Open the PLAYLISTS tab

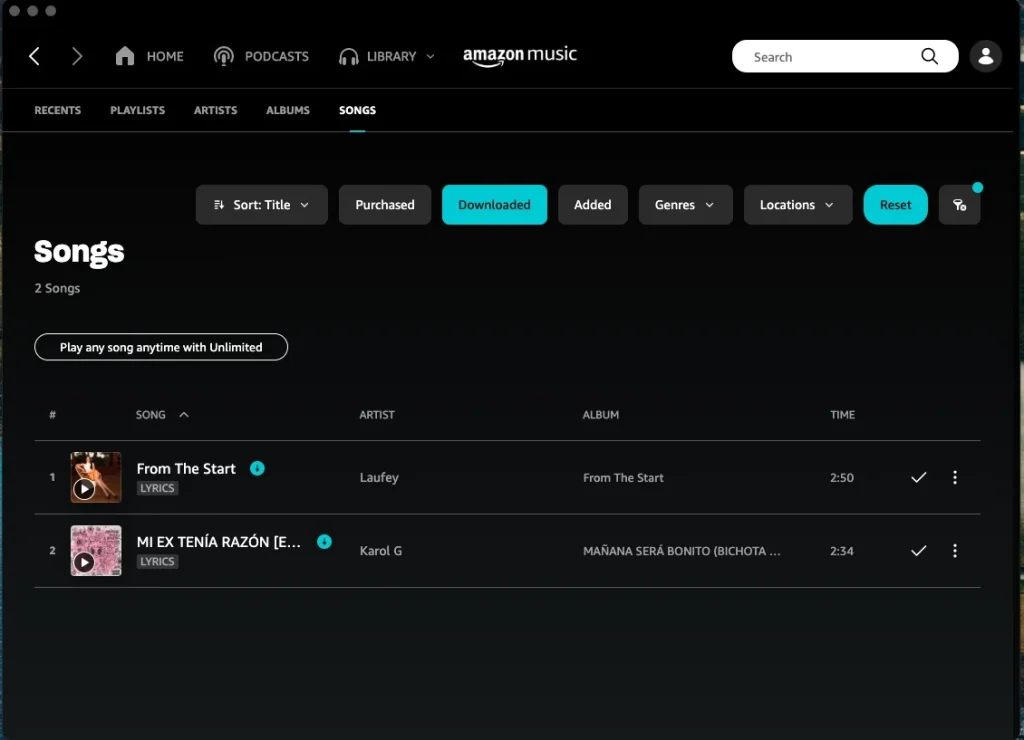(137, 110)
